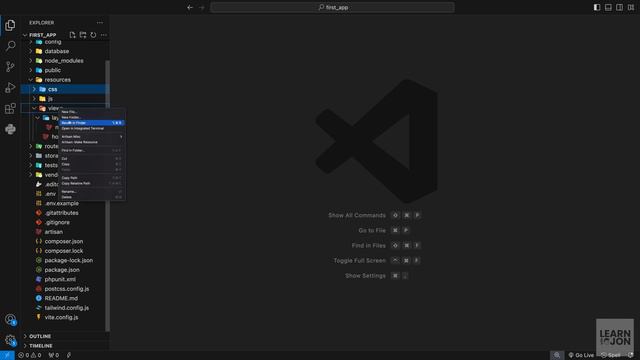Open the Source Control view
640x360 pixels.
[10, 67]
